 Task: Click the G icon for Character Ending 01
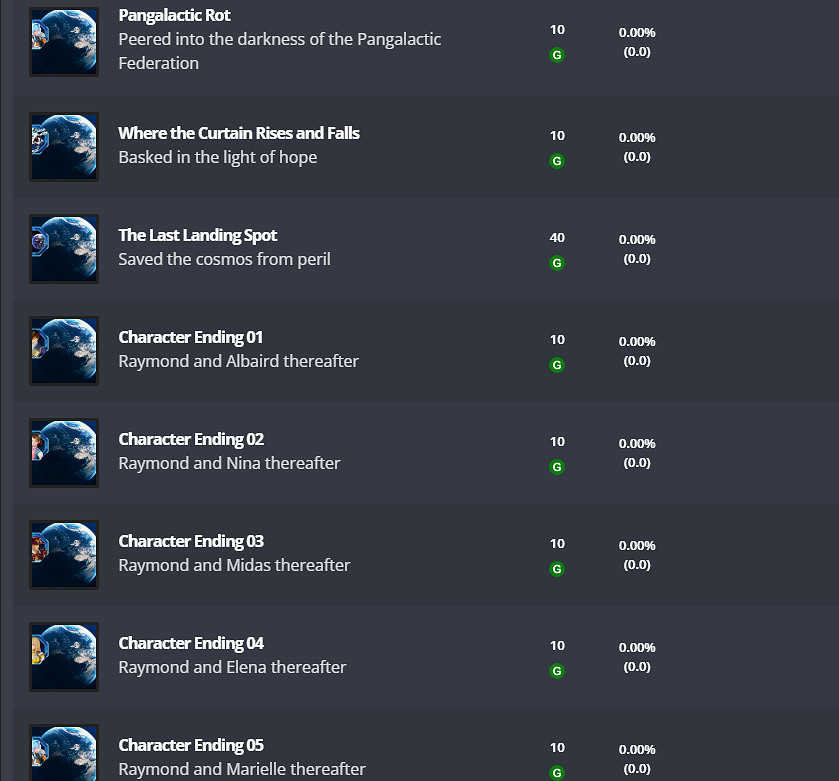coord(557,365)
